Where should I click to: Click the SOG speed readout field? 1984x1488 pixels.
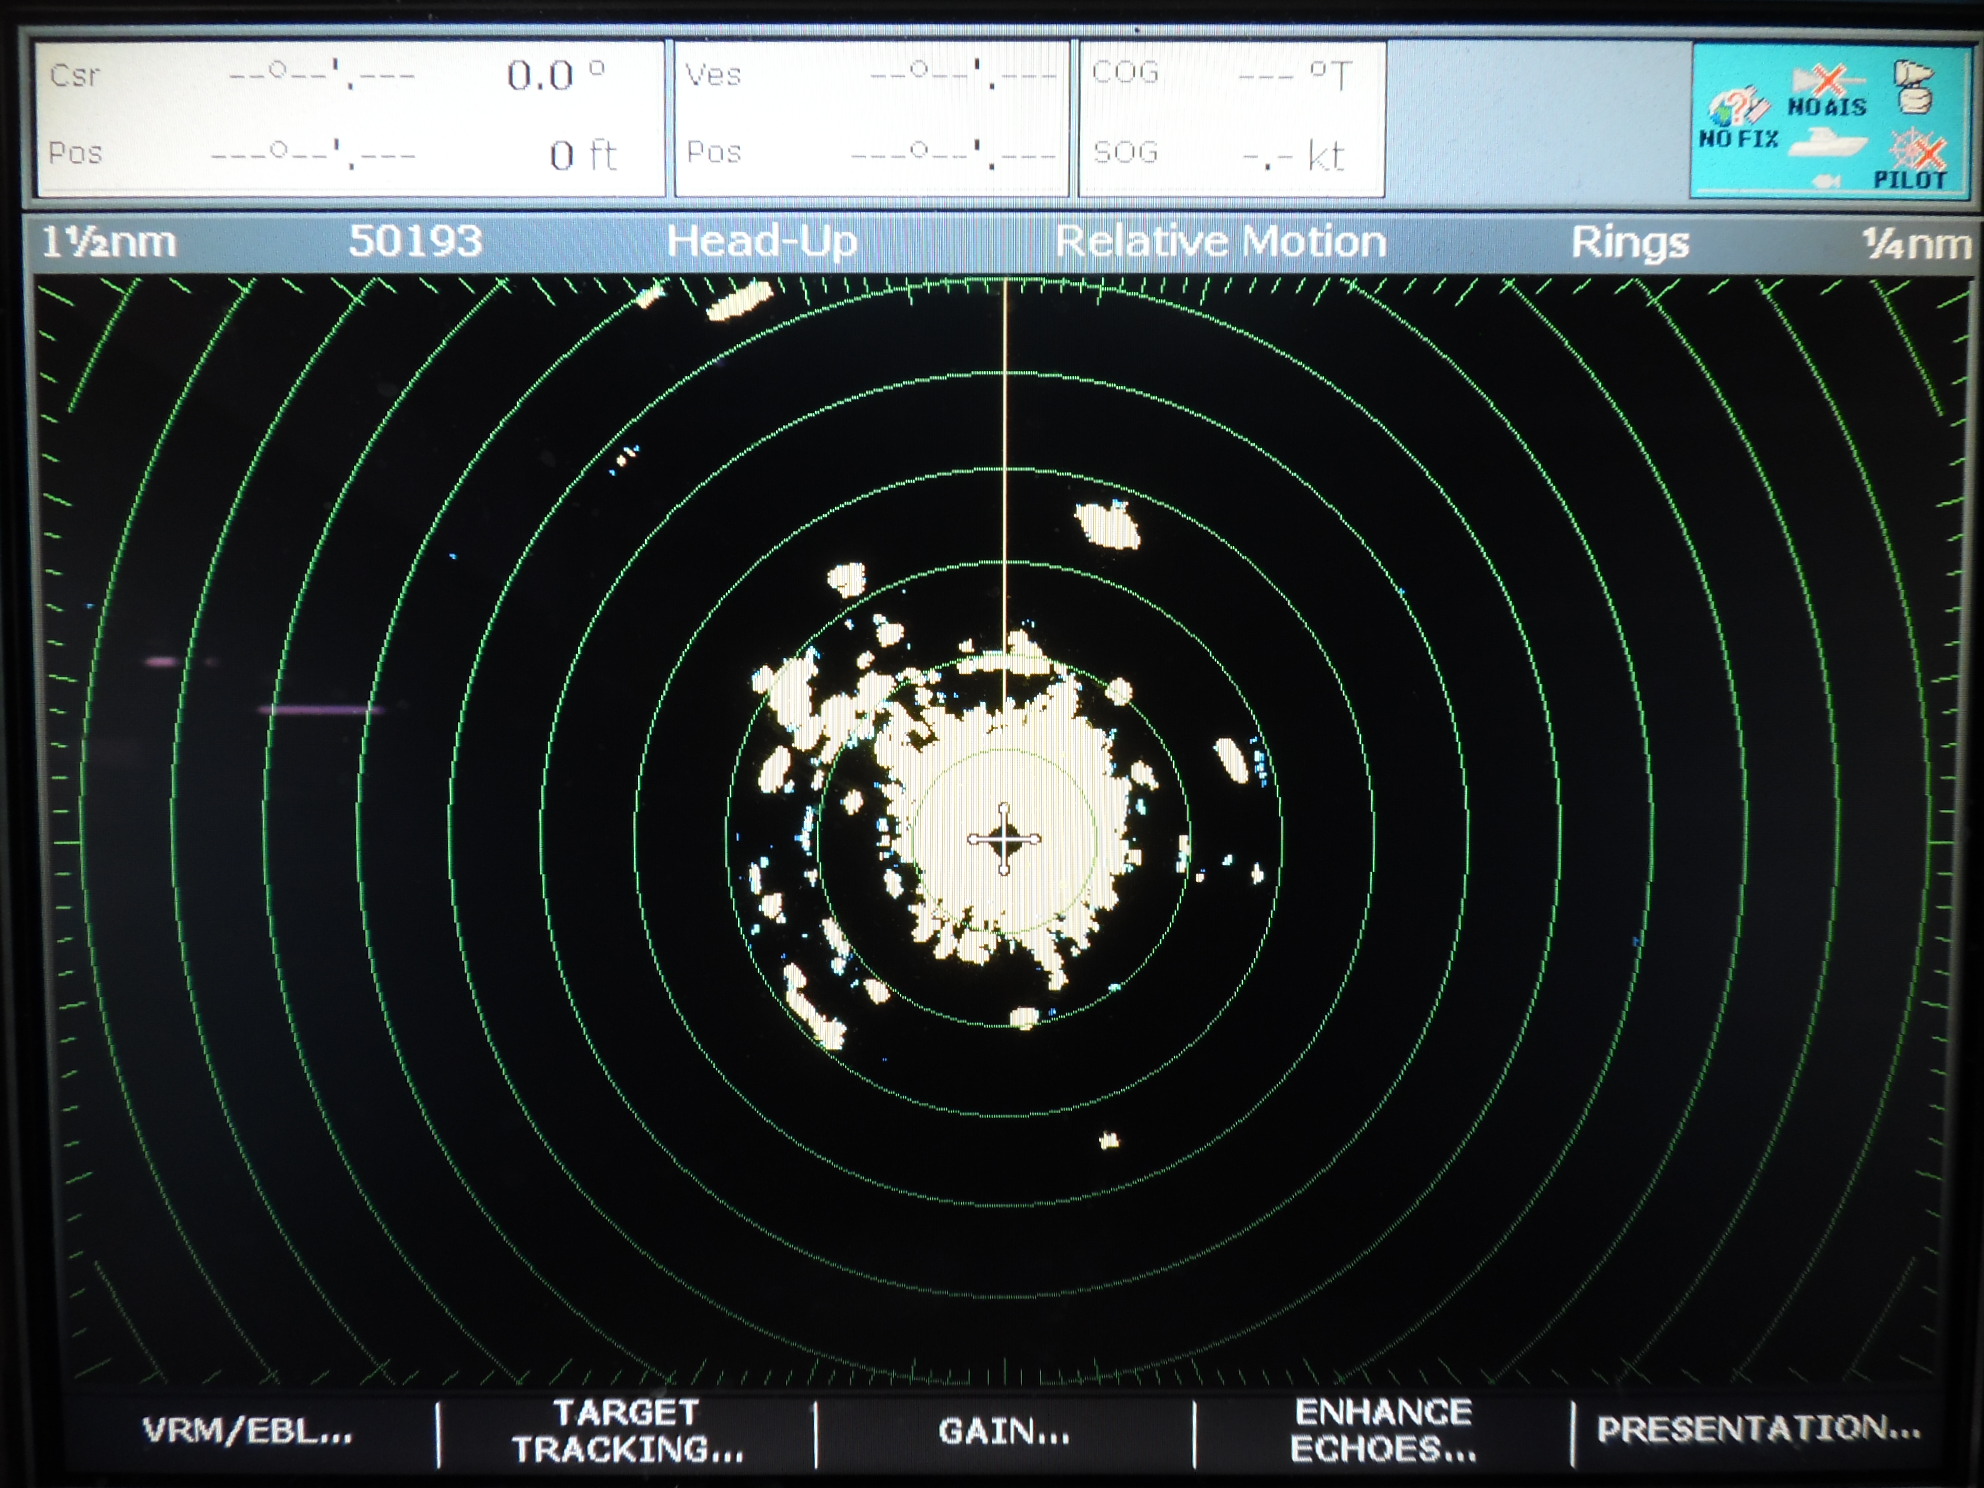click(x=1222, y=155)
